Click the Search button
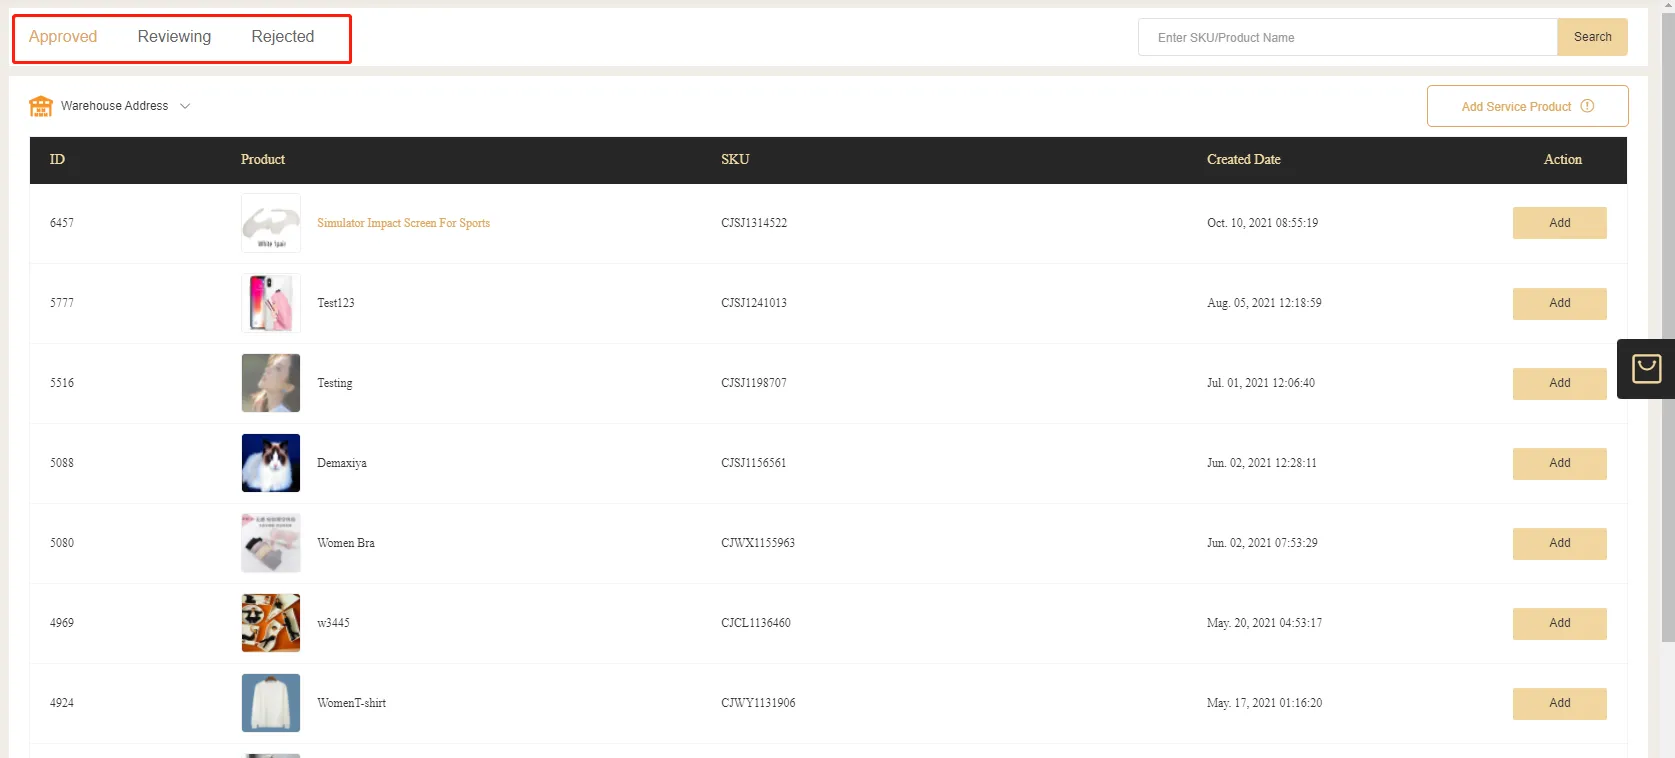Viewport: 1675px width, 758px height. click(x=1592, y=37)
